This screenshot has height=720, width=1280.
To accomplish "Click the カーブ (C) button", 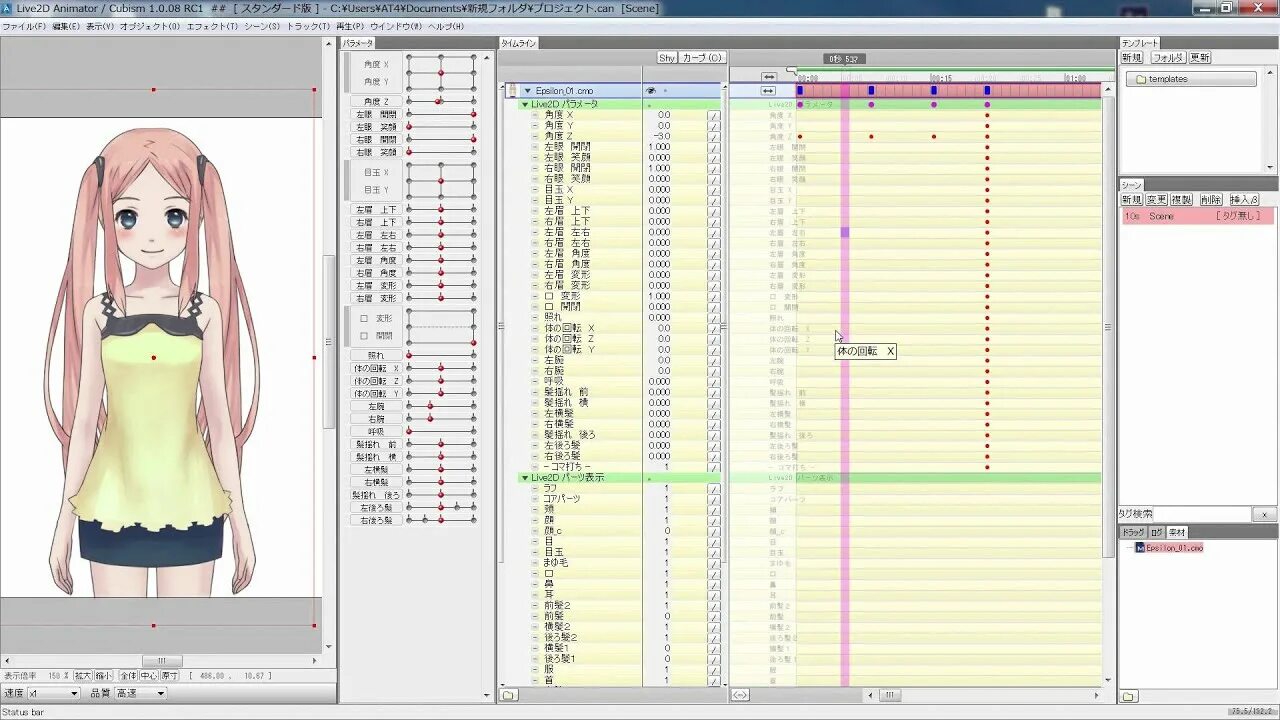I will pos(702,58).
